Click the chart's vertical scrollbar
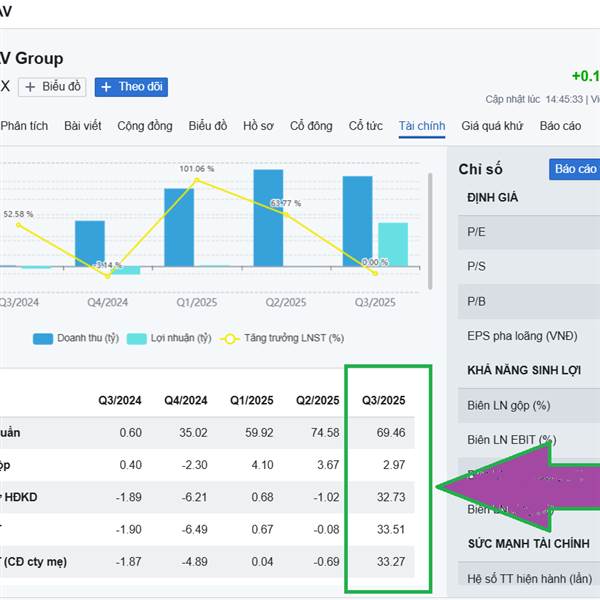This screenshot has height=600, width=600. (430, 231)
